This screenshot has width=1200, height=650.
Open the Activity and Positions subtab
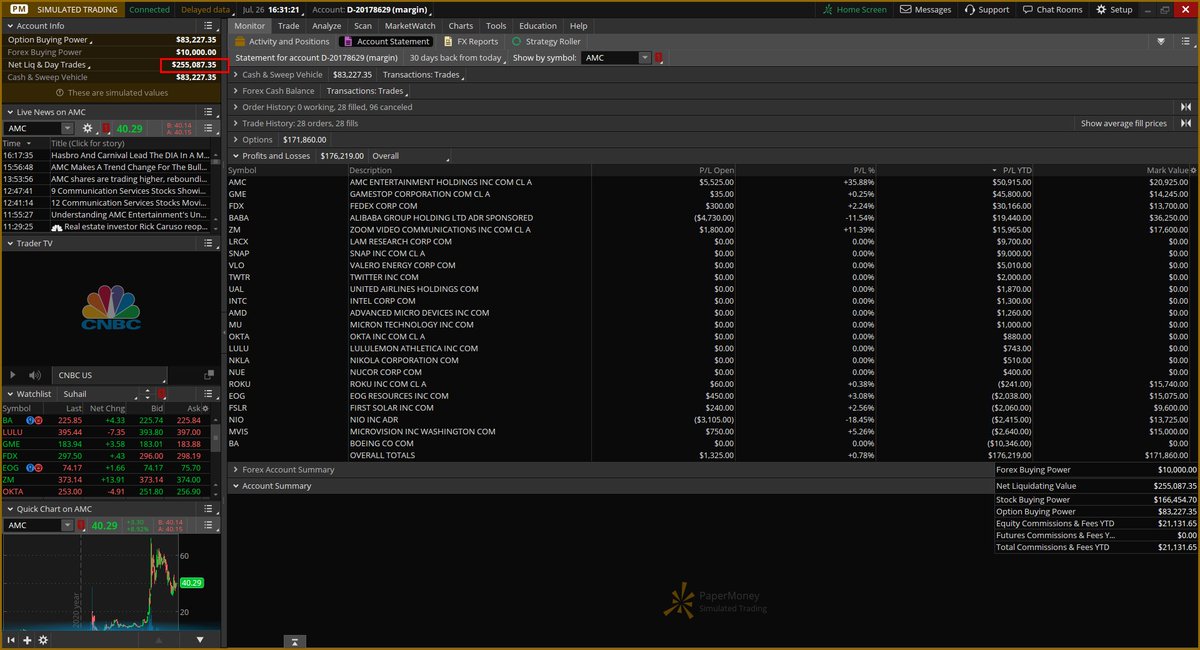tap(282, 42)
